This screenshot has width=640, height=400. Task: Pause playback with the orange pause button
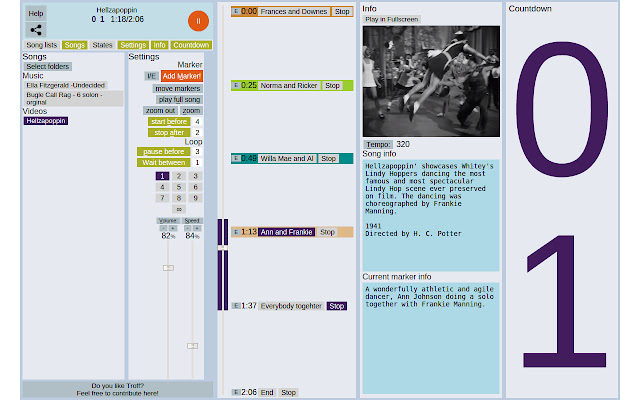[198, 21]
